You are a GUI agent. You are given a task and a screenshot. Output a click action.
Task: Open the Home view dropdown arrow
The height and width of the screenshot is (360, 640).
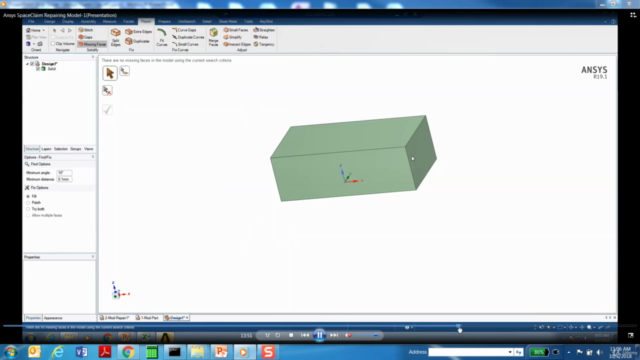point(44,30)
